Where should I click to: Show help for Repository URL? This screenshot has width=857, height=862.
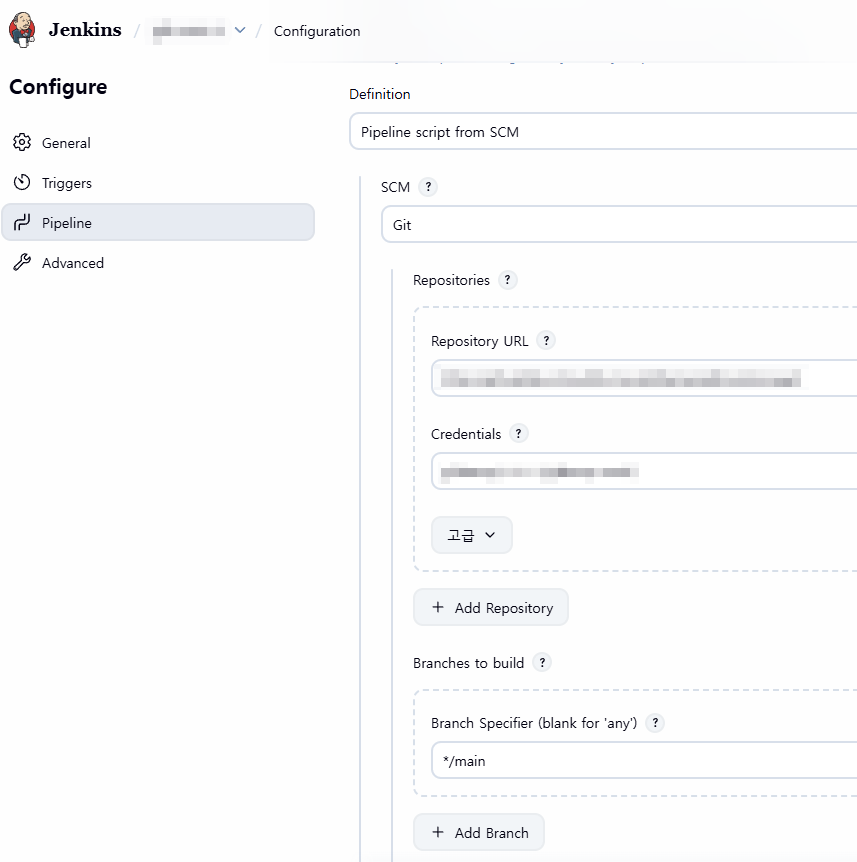[x=546, y=341]
